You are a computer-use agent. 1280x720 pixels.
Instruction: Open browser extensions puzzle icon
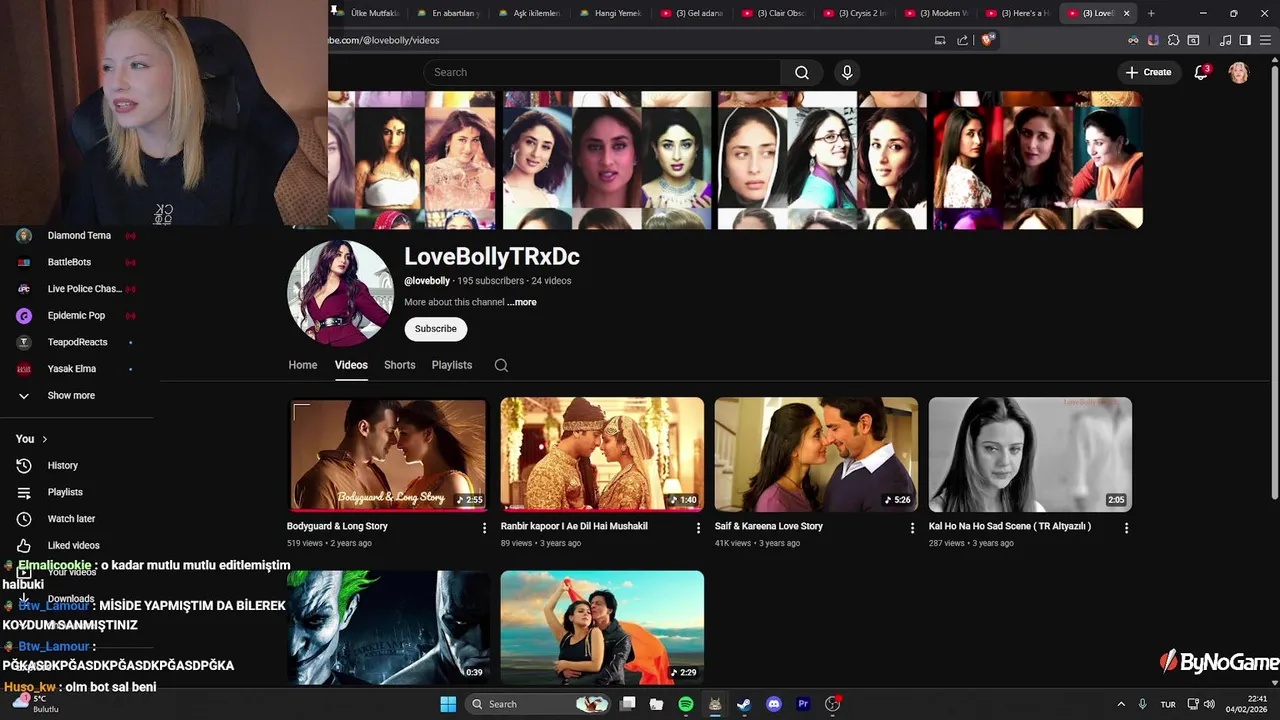1173,40
